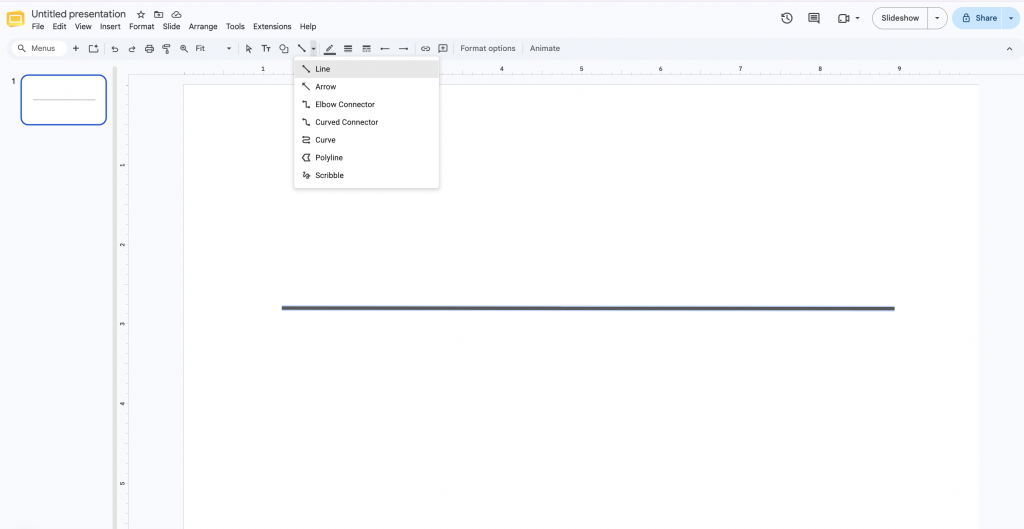Click the zoom magnifier icon
Image resolution: width=1024 pixels, height=529 pixels.
click(184, 48)
